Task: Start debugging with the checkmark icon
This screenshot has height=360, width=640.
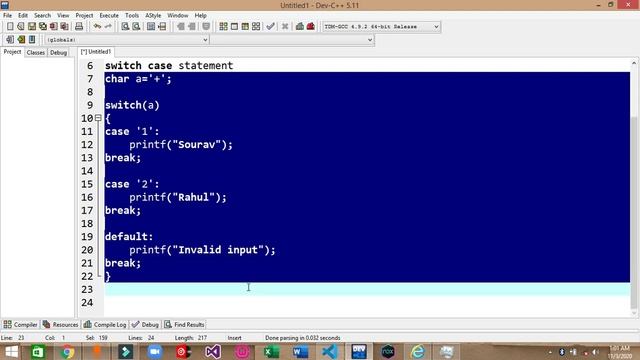Action: pyautogui.click(x=270, y=27)
